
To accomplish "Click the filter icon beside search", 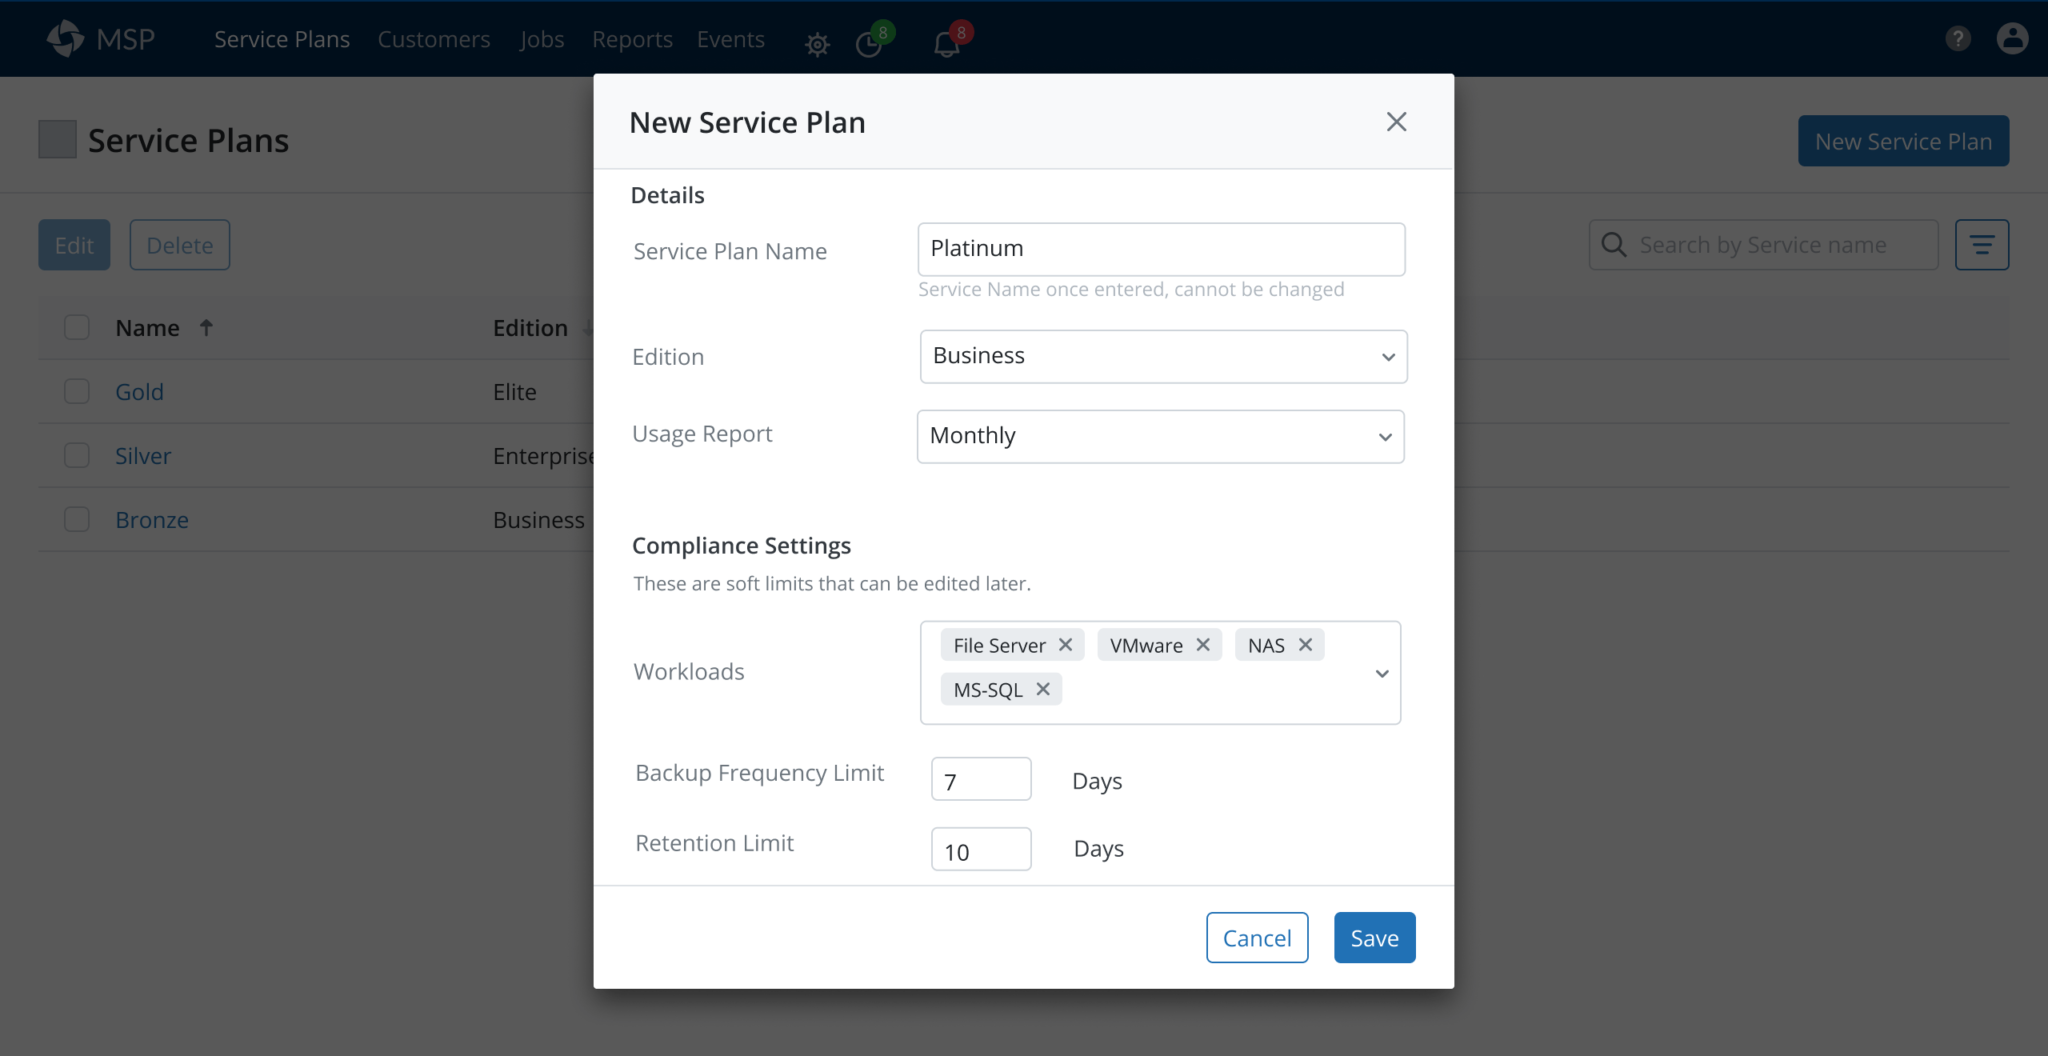I will point(1981,245).
